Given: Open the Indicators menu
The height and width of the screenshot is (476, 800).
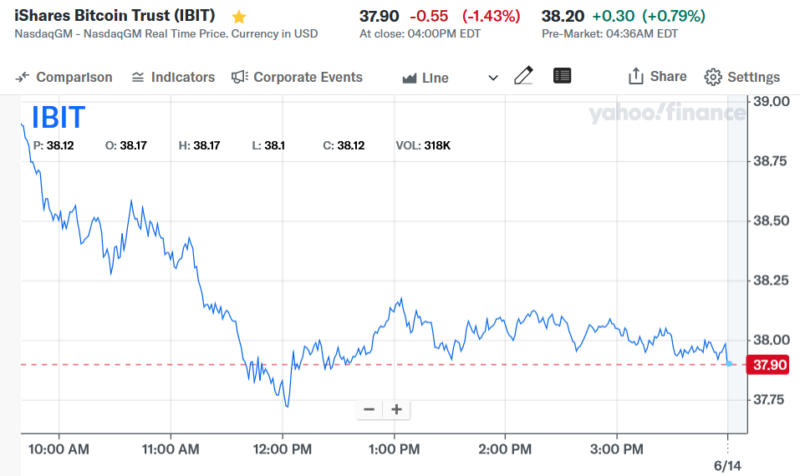Looking at the screenshot, I should click(173, 77).
